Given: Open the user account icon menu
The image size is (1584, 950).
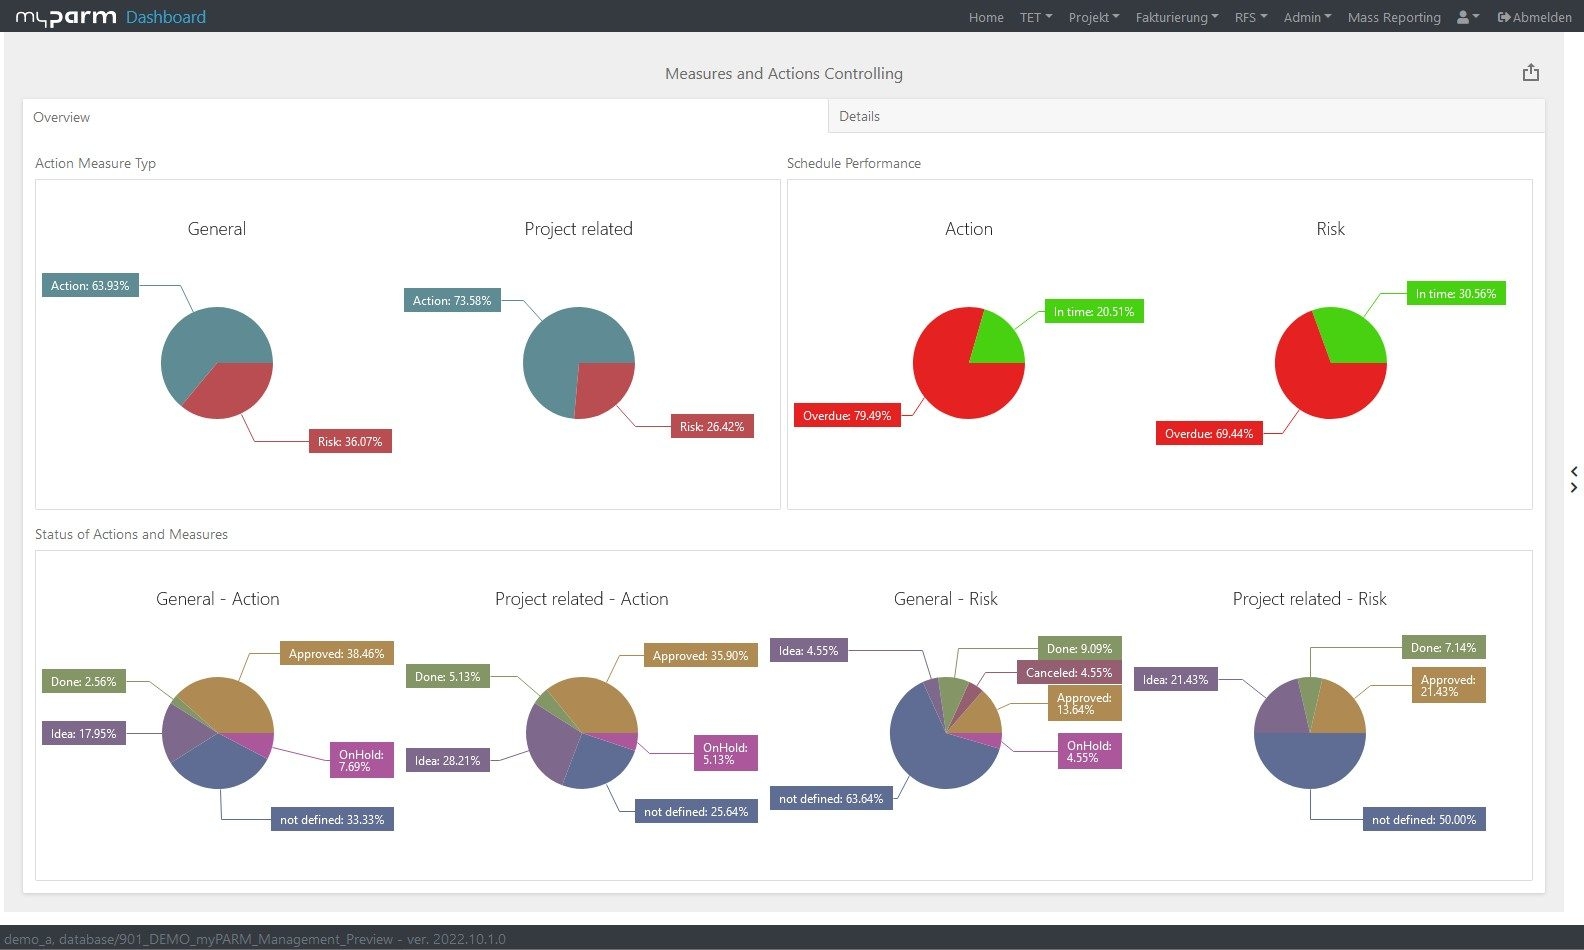Looking at the screenshot, I should point(1468,17).
